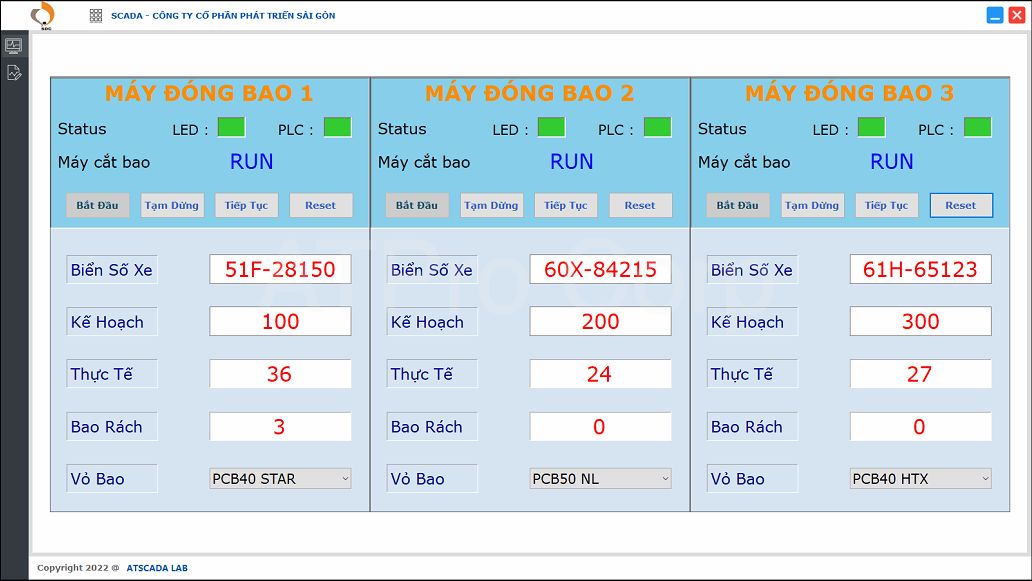This screenshot has width=1032, height=581.
Task: Click machine 2 PLC green indicator
Action: (x=658, y=127)
